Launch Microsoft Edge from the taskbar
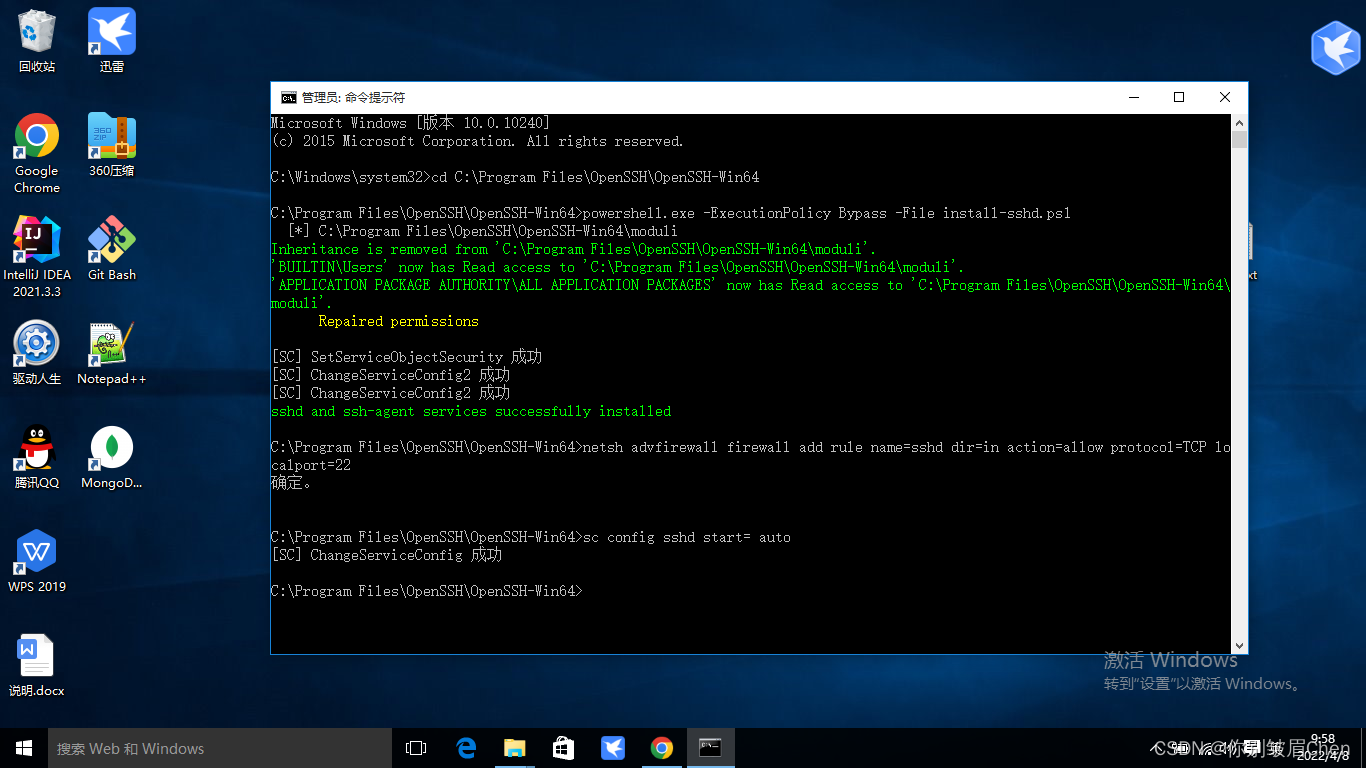Screen dimensions: 1366x768 (466, 748)
